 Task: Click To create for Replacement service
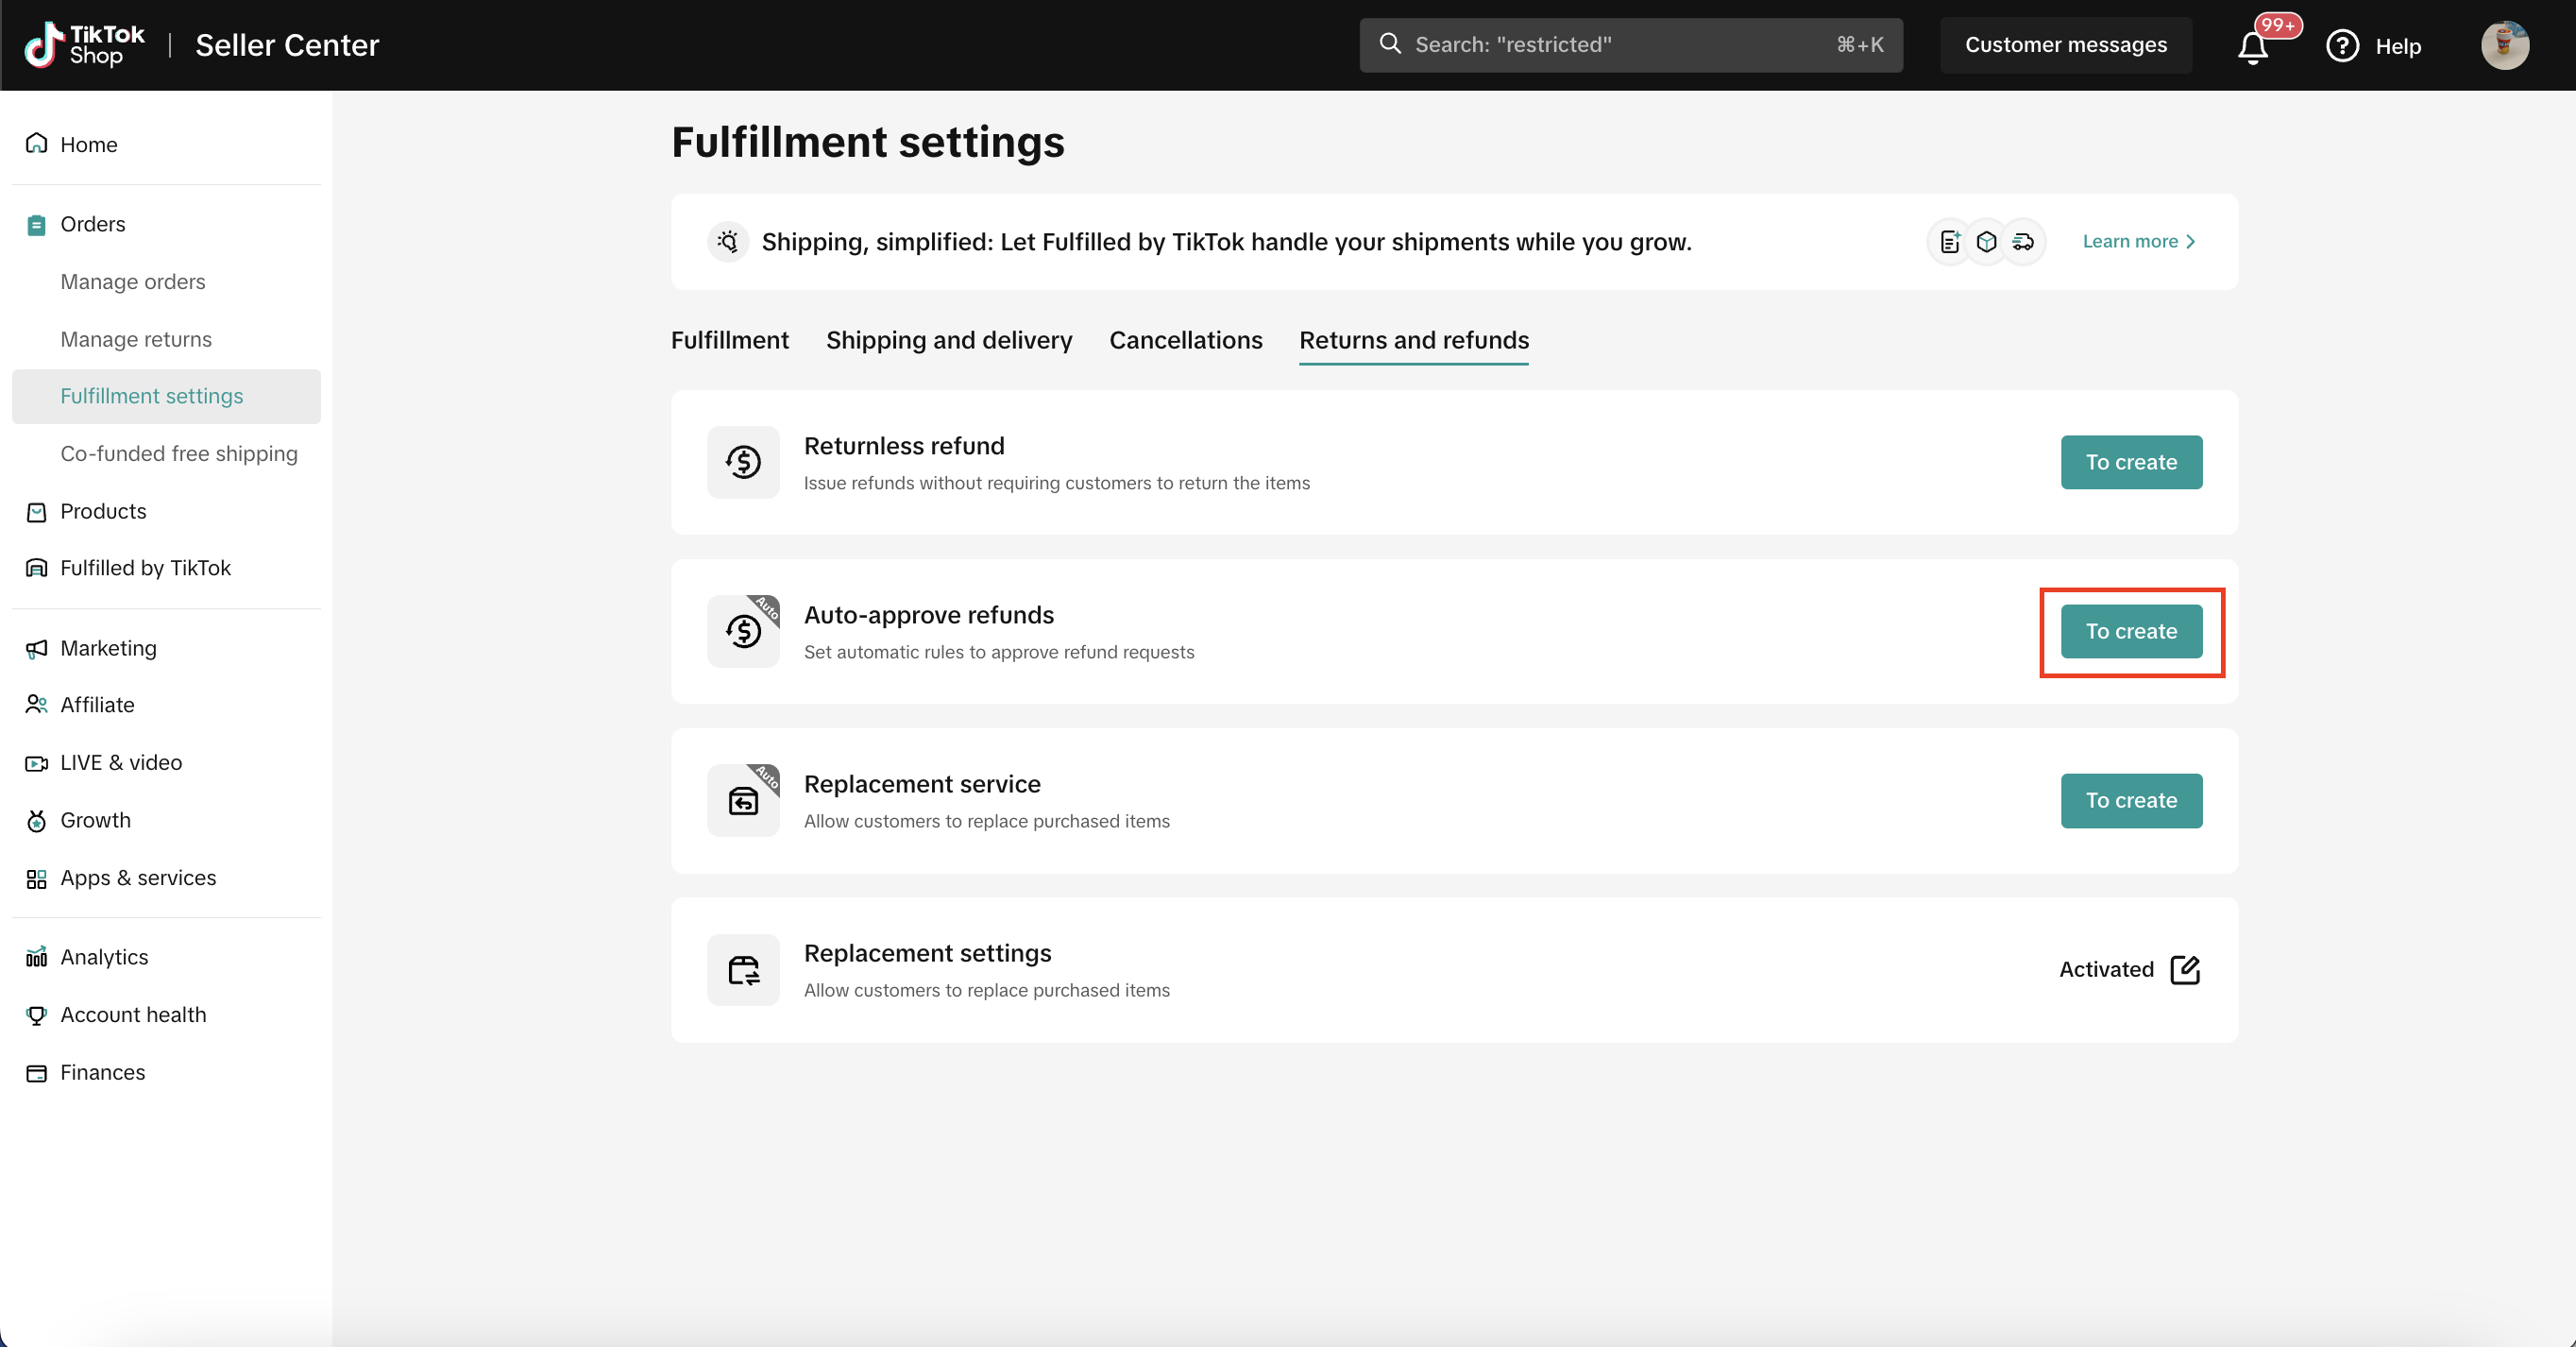coord(2130,800)
